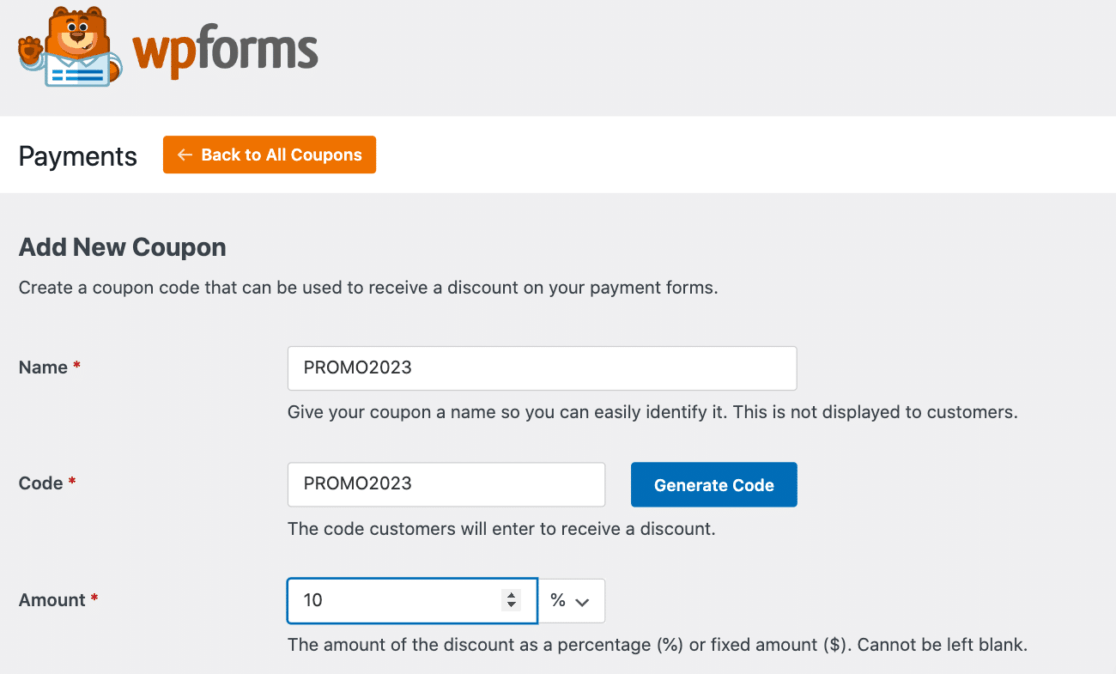This screenshot has height=674, width=1116.
Task: Click the upward stepper arrow beside Amount
Action: (511, 594)
